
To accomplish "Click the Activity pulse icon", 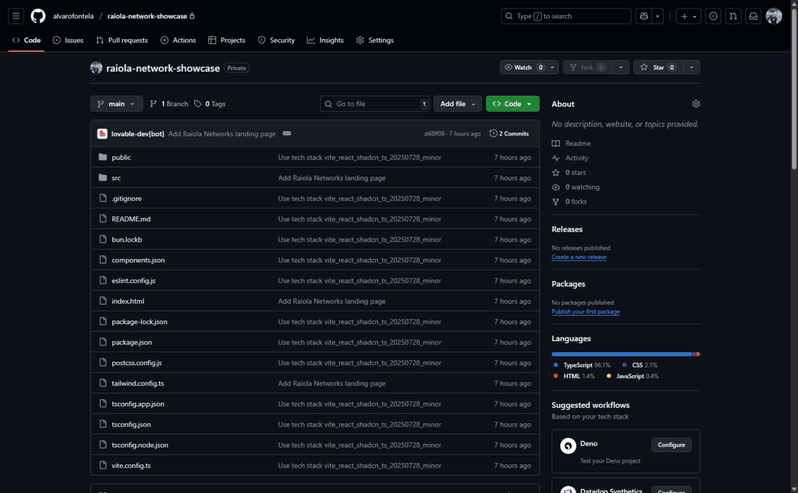I will (x=556, y=158).
